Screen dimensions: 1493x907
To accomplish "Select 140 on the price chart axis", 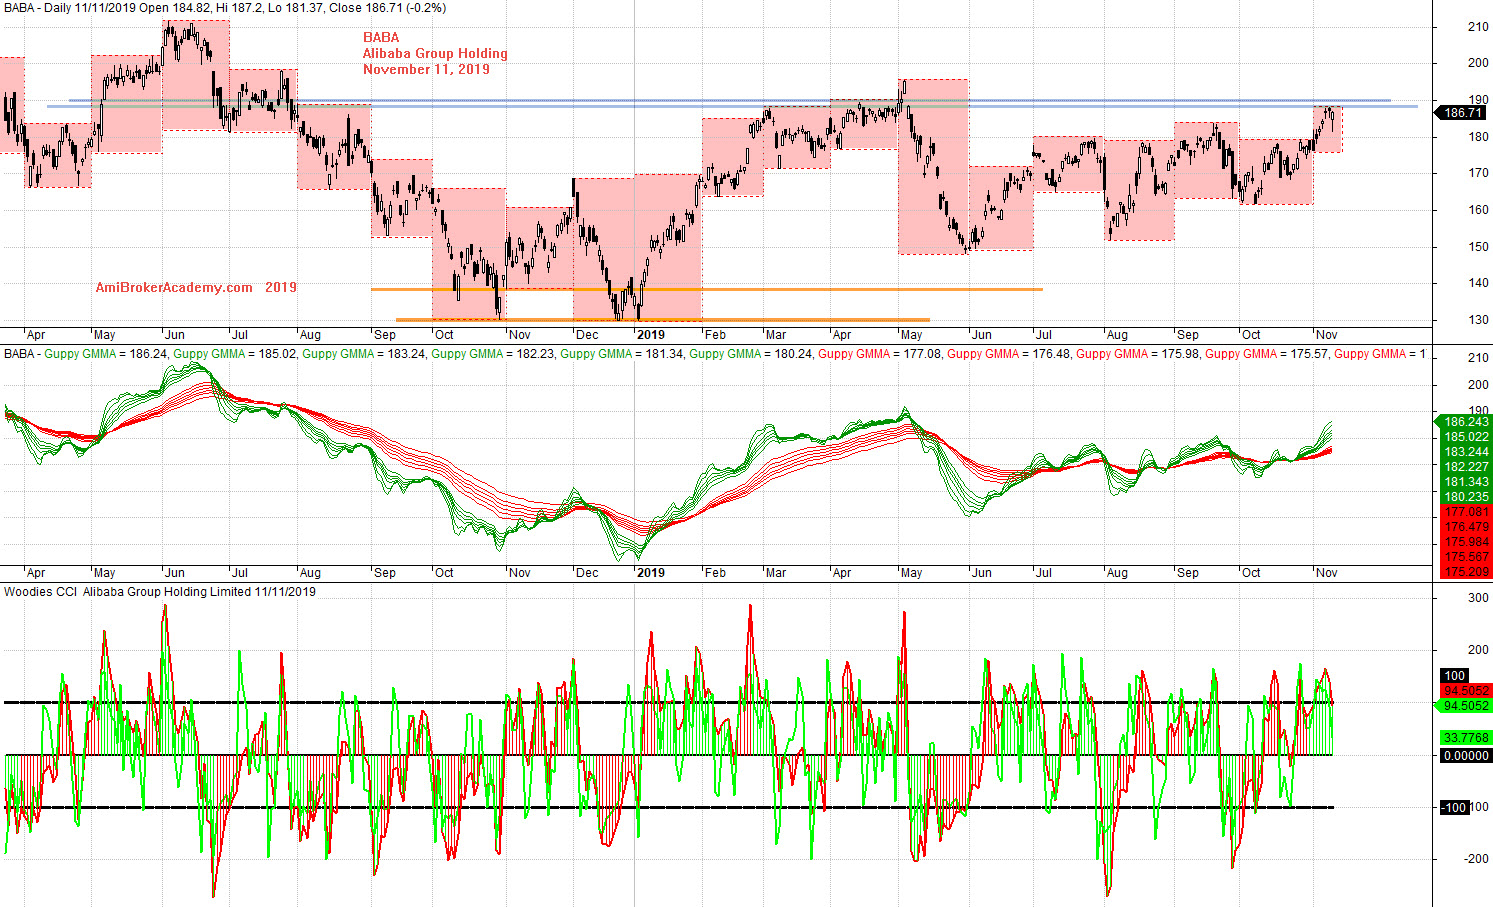I will point(1477,283).
